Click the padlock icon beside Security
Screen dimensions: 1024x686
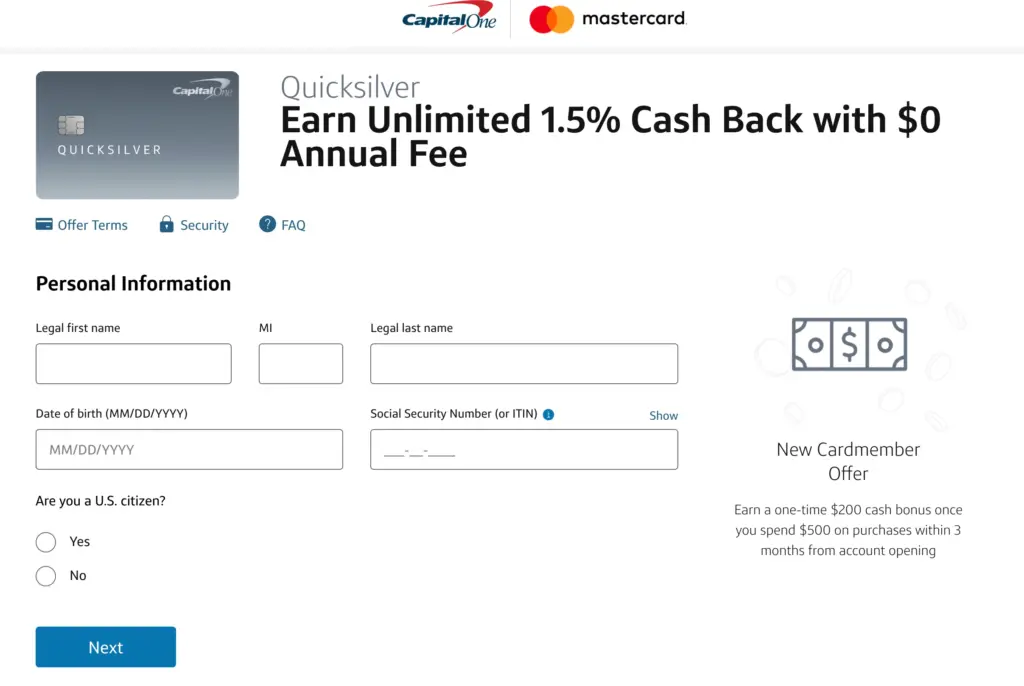point(165,224)
